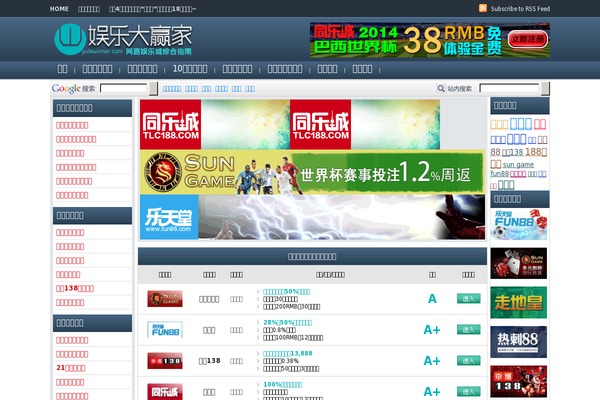The width and height of the screenshot is (600, 400).
Task: Click 进入 button in the 同乐城 row
Action: pos(468,392)
